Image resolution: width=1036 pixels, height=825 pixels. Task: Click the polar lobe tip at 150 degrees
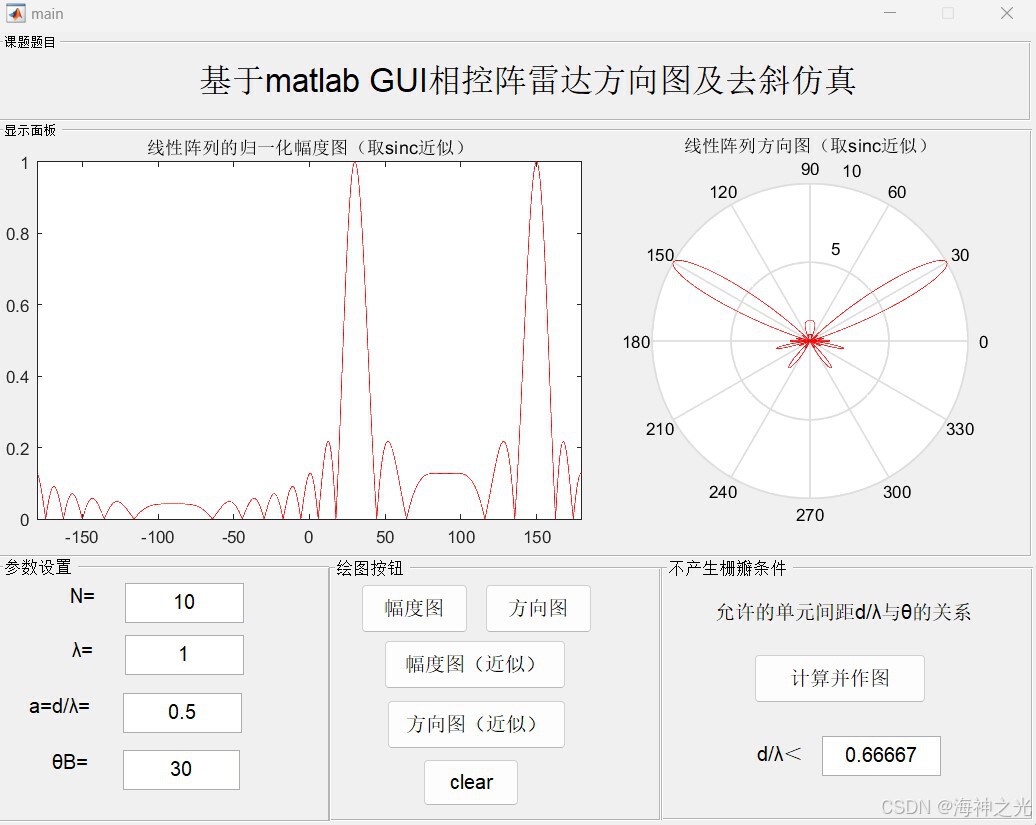[x=675, y=264]
